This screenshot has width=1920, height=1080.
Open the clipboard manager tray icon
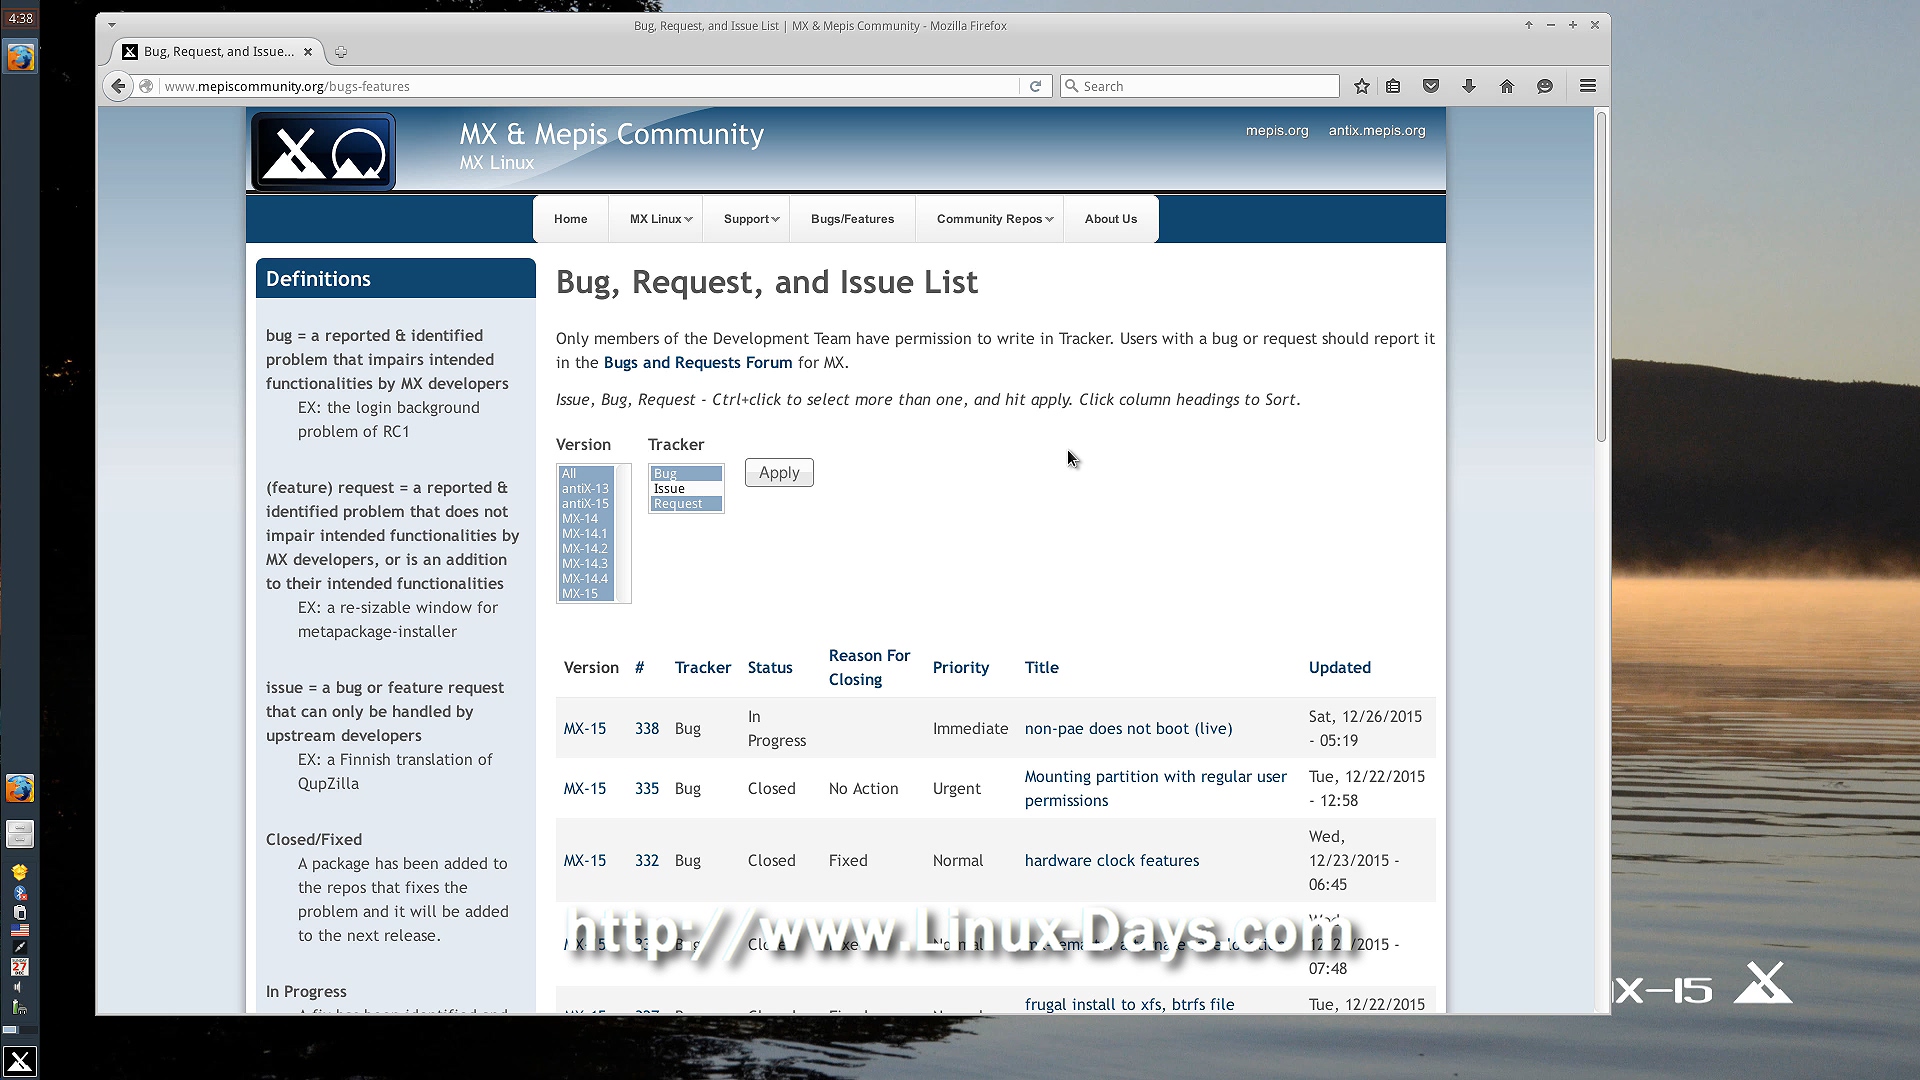pyautogui.click(x=19, y=912)
